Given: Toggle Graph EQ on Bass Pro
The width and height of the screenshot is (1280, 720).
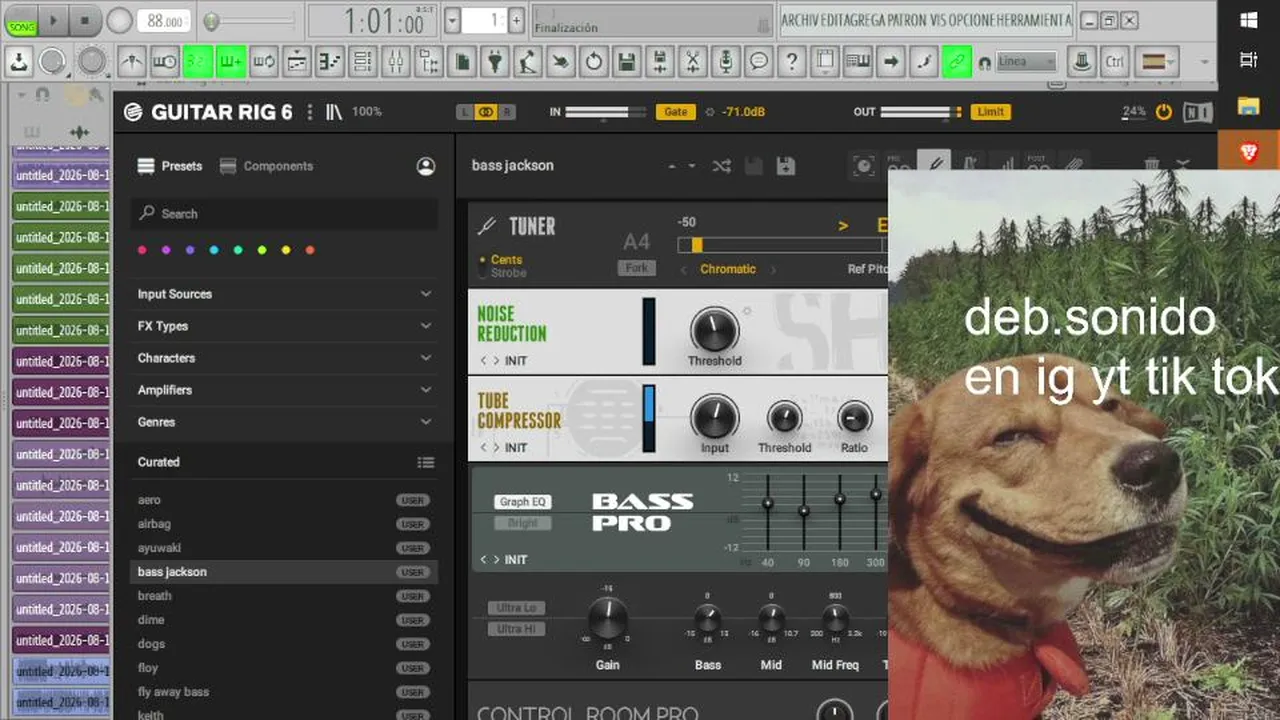Looking at the screenshot, I should [x=522, y=502].
